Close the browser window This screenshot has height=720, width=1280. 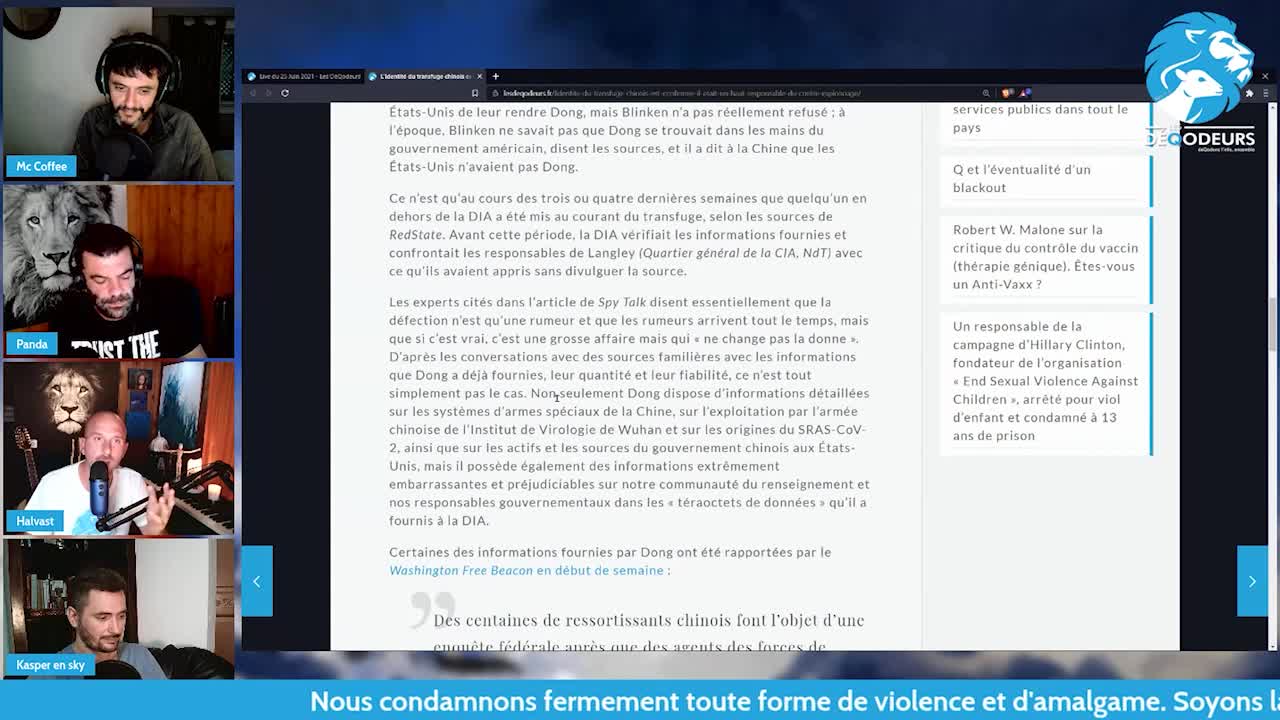click(1265, 76)
